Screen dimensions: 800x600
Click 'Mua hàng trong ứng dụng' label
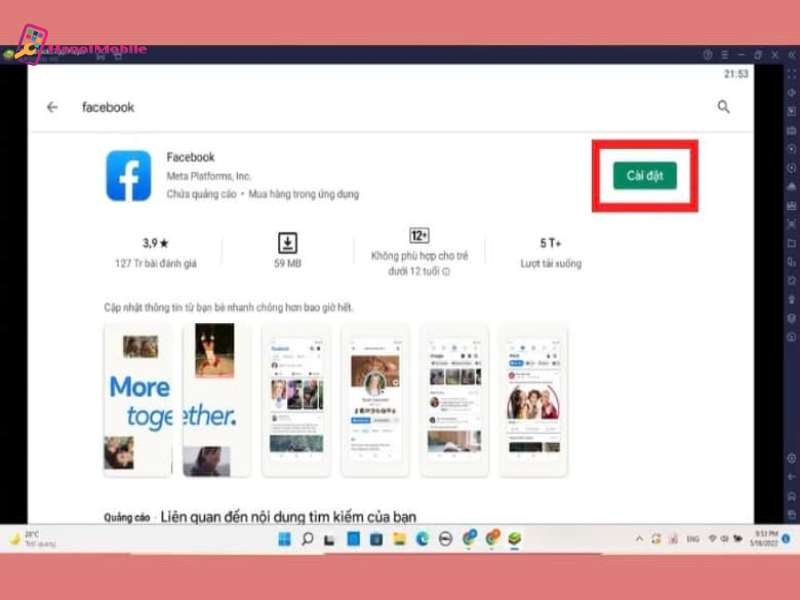[304, 194]
